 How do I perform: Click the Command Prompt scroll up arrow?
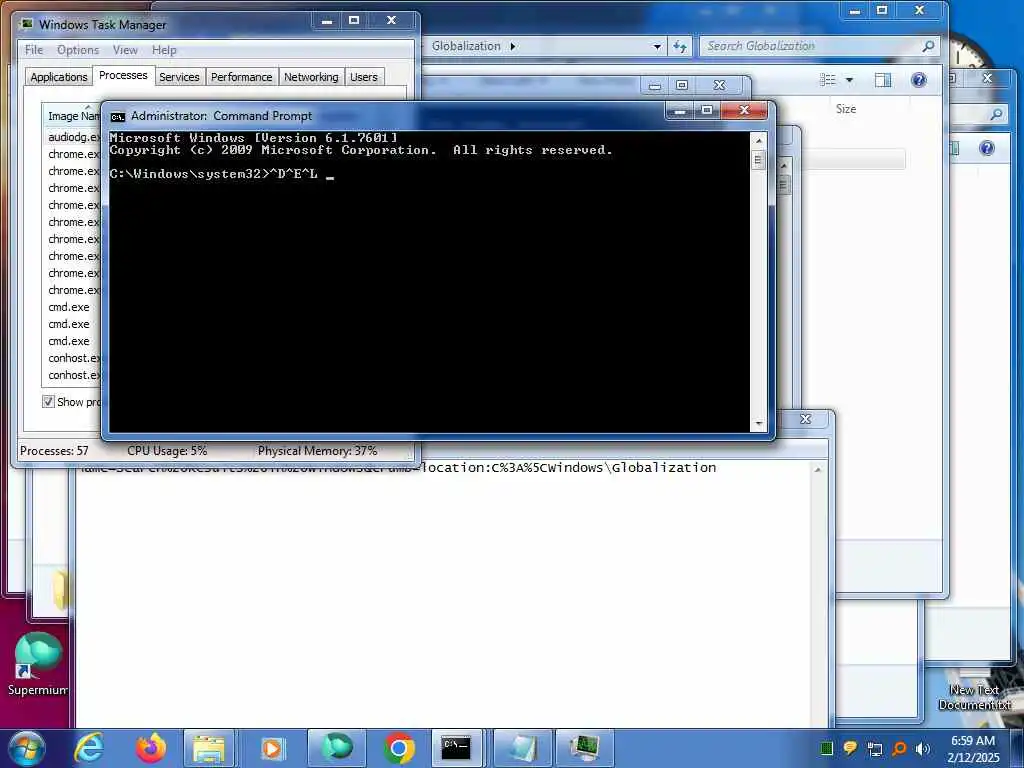click(758, 140)
